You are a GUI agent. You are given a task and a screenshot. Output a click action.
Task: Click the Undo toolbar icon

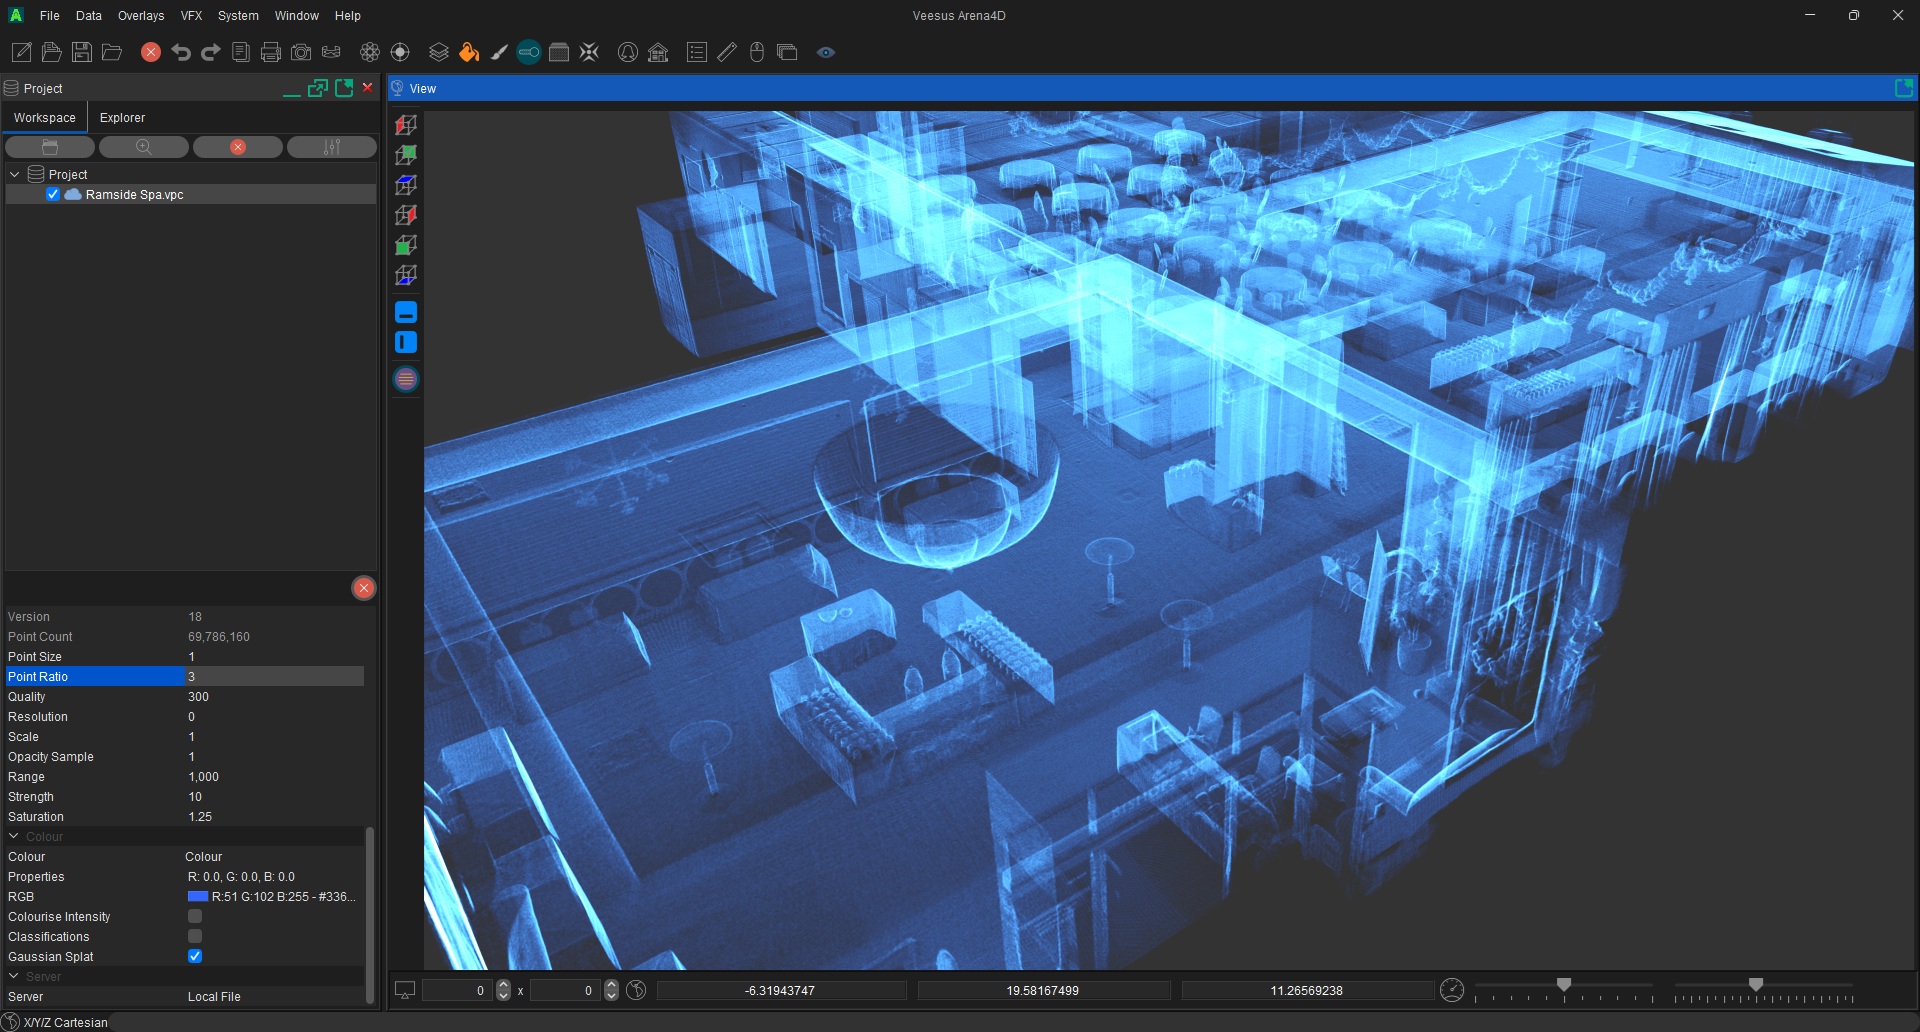coord(181,52)
